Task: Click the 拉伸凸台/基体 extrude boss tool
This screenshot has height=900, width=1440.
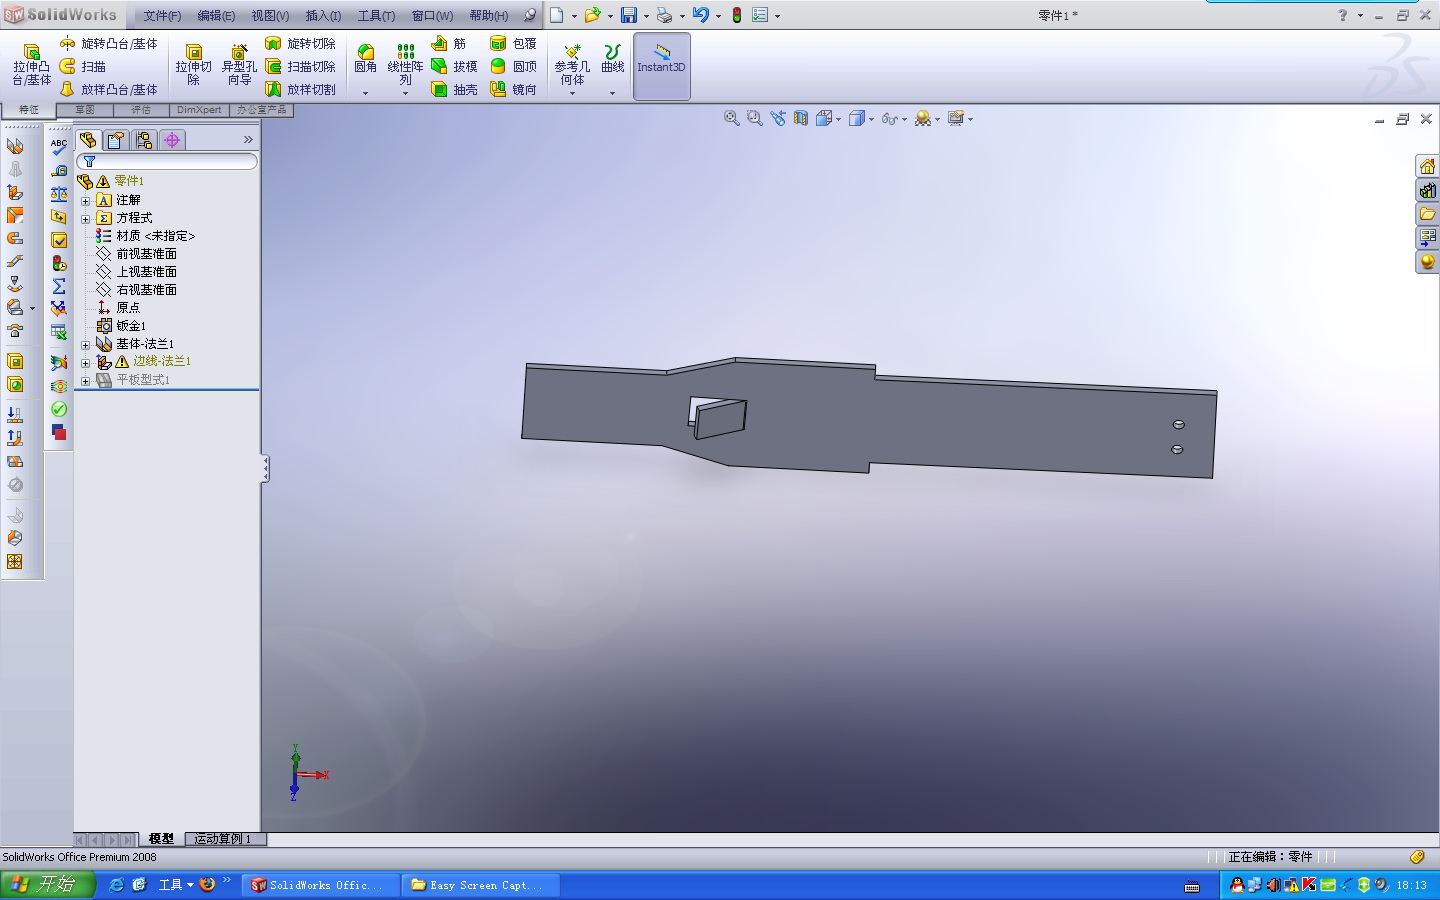Action: coord(31,65)
